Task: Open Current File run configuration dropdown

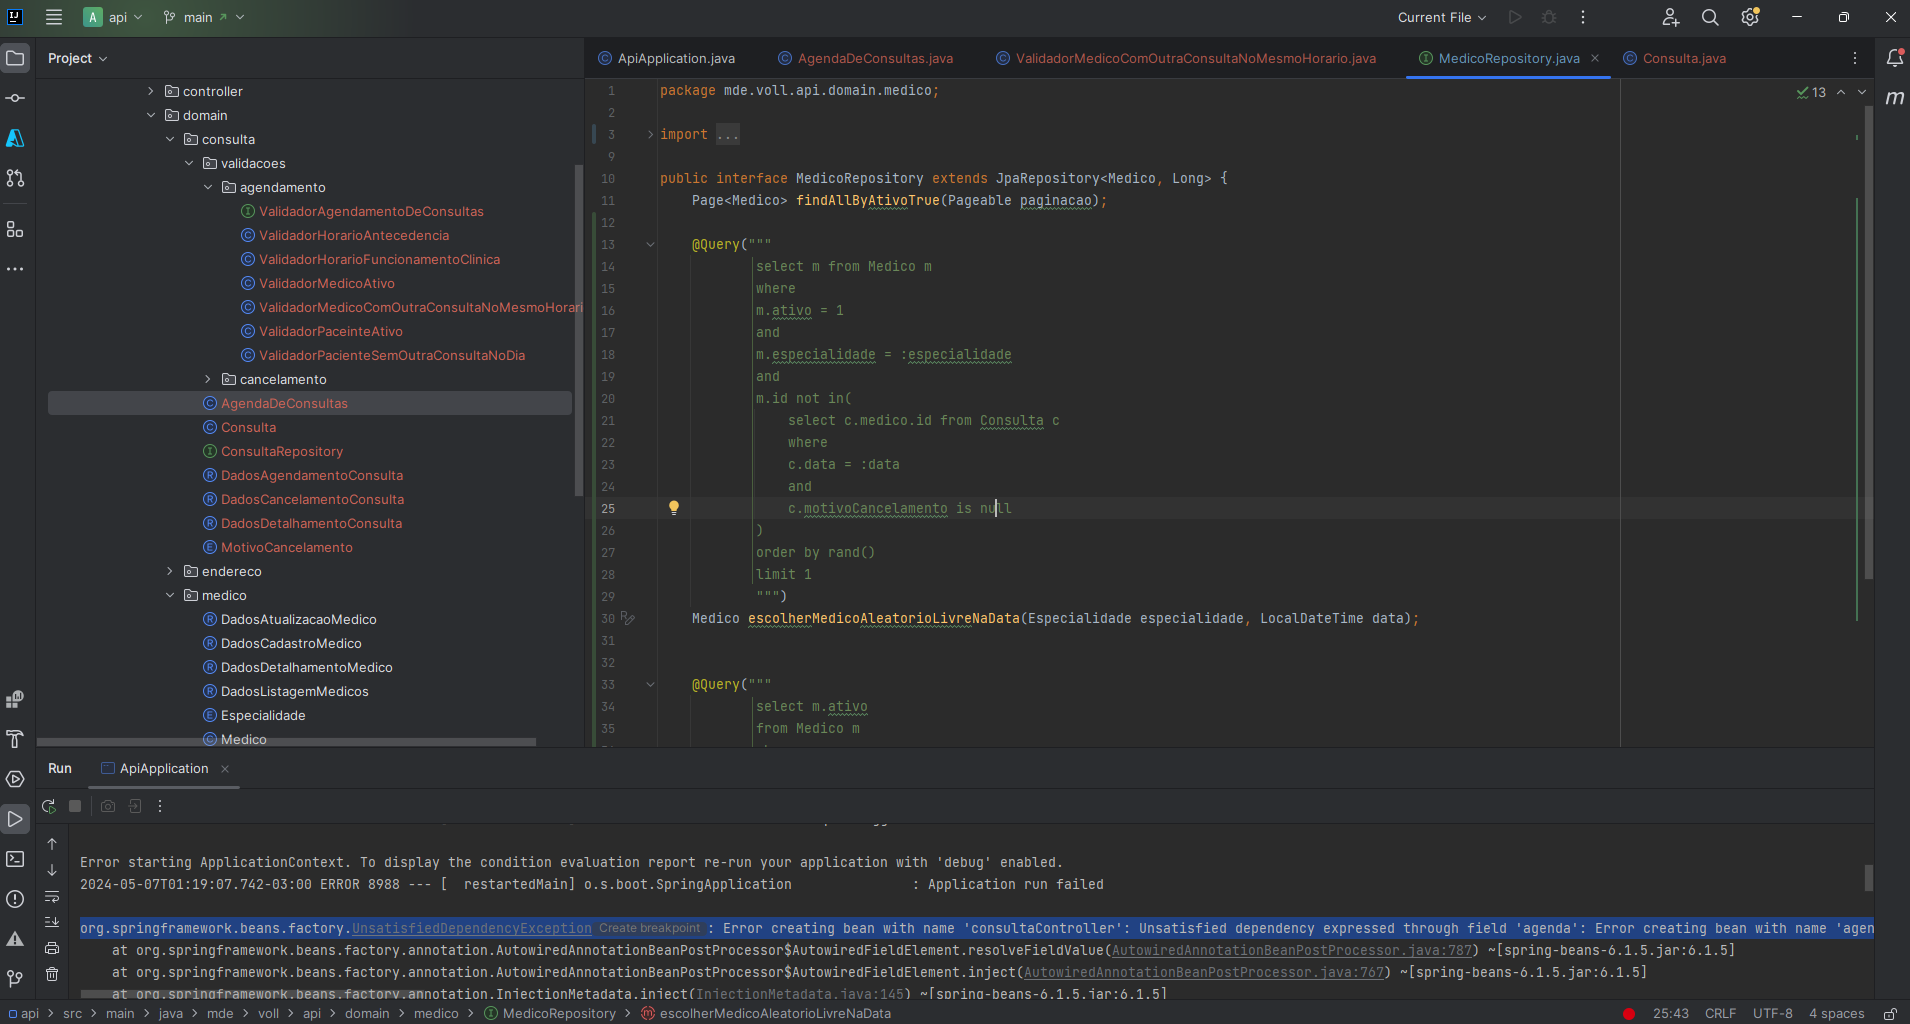Action: click(1441, 17)
